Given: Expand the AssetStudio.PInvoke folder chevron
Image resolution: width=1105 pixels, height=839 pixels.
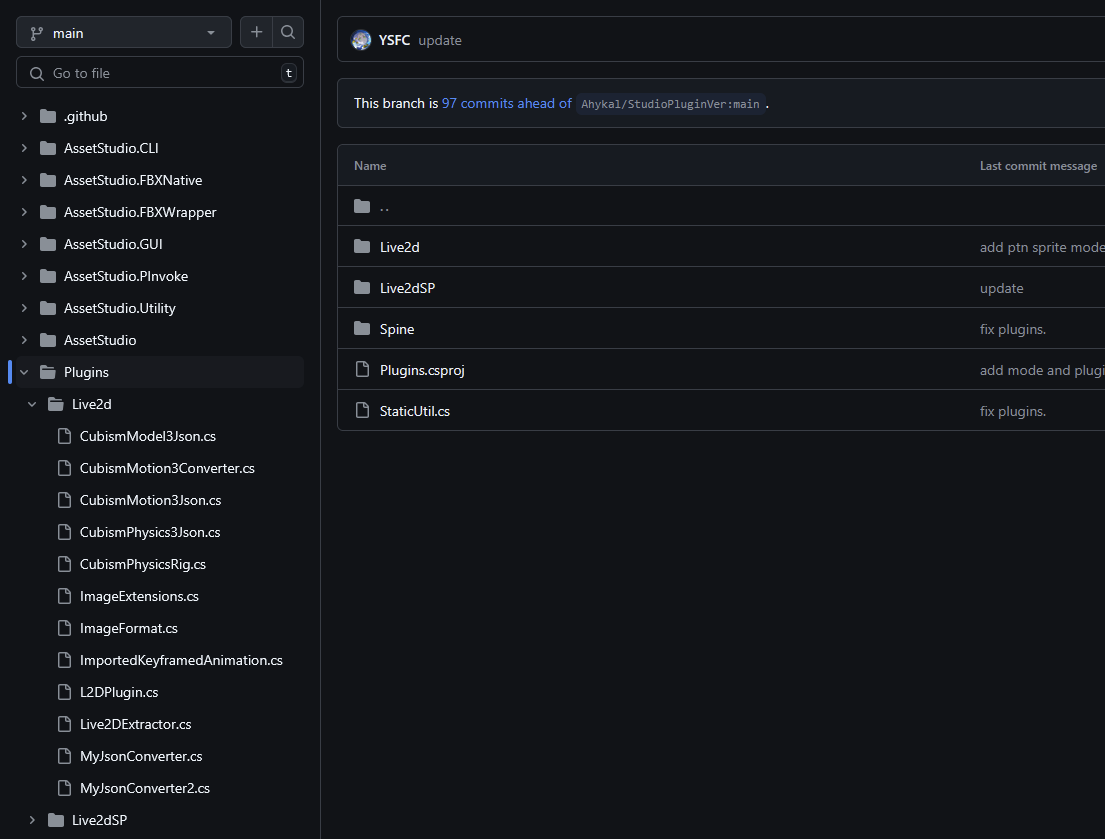Looking at the screenshot, I should (25, 276).
